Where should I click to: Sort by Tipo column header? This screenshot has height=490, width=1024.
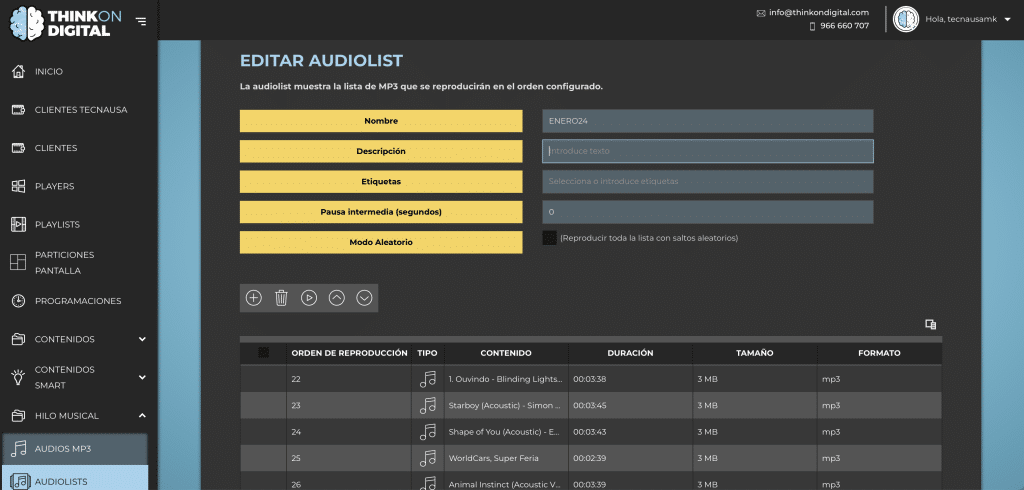428,353
